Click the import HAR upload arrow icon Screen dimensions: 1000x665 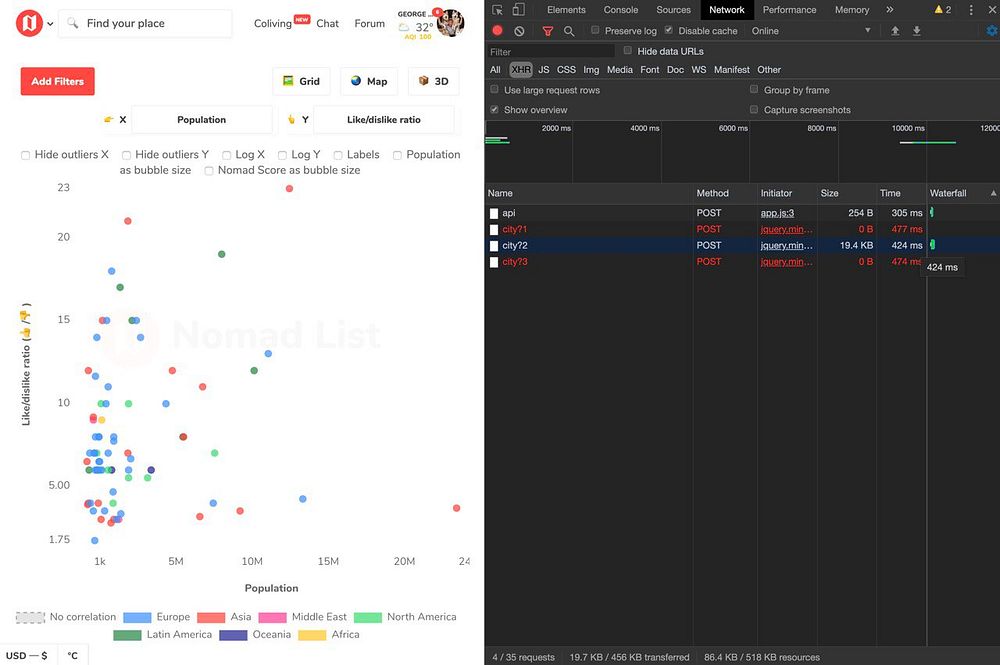coord(895,31)
